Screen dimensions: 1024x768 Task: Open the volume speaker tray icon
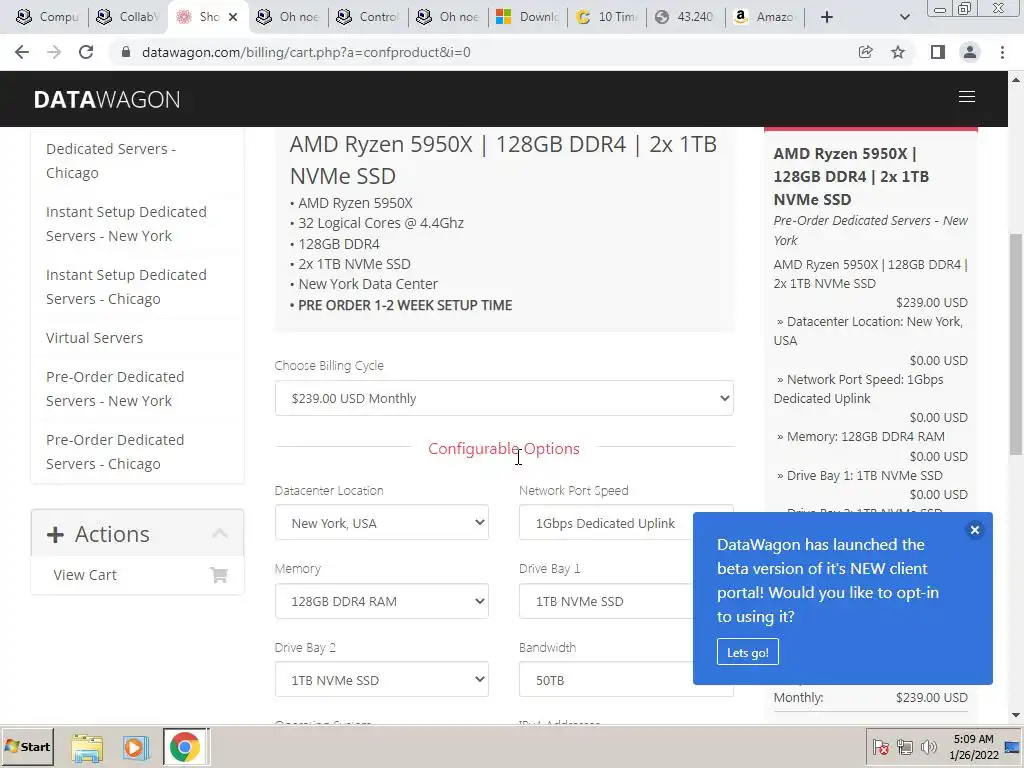[x=928, y=747]
